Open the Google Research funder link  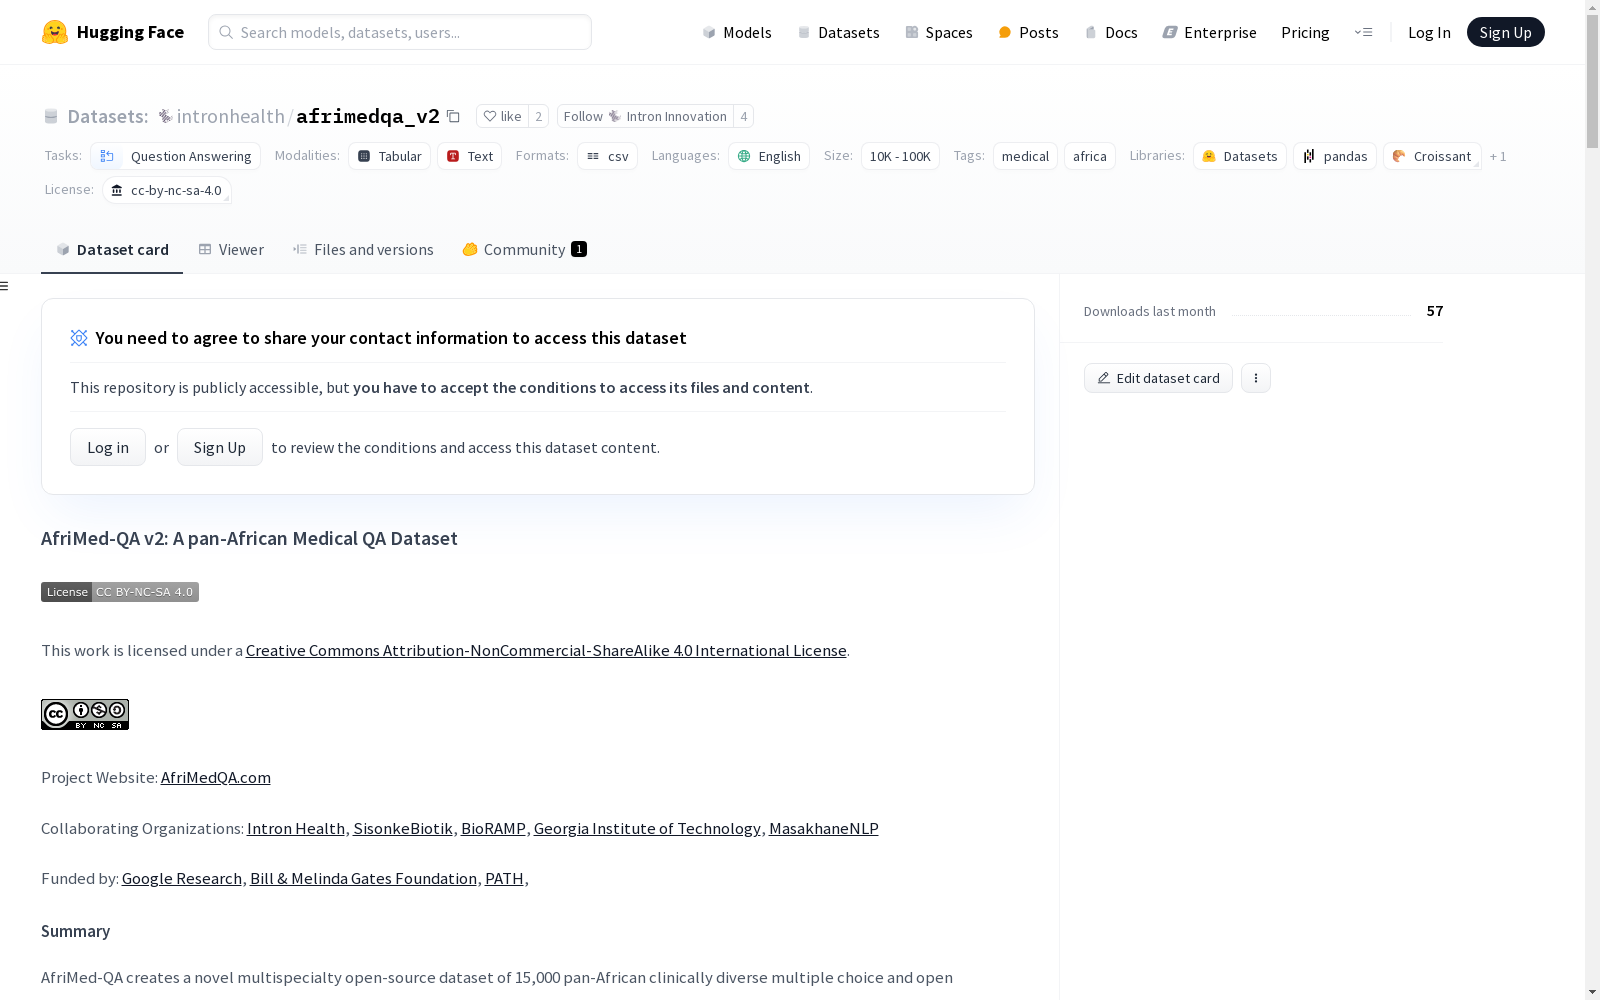[x=182, y=878]
